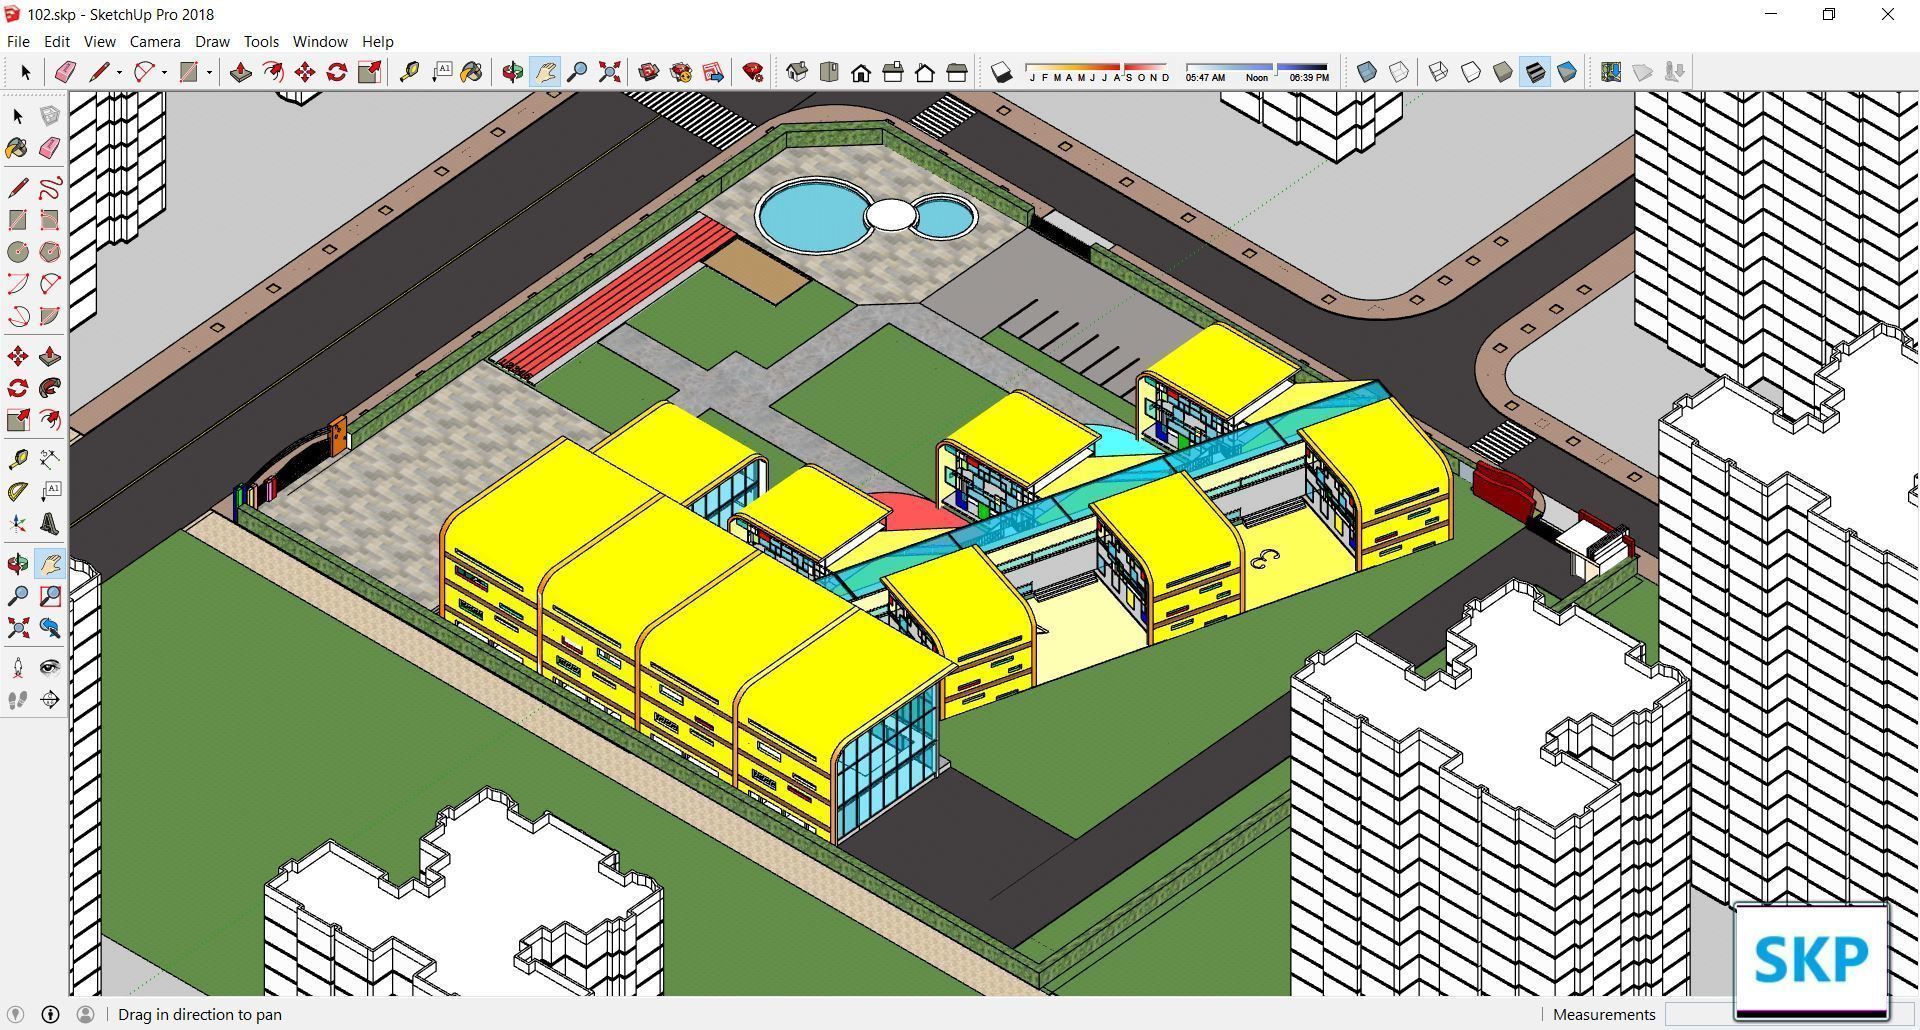
Task: Enable Monochrome face style
Action: [1567, 72]
